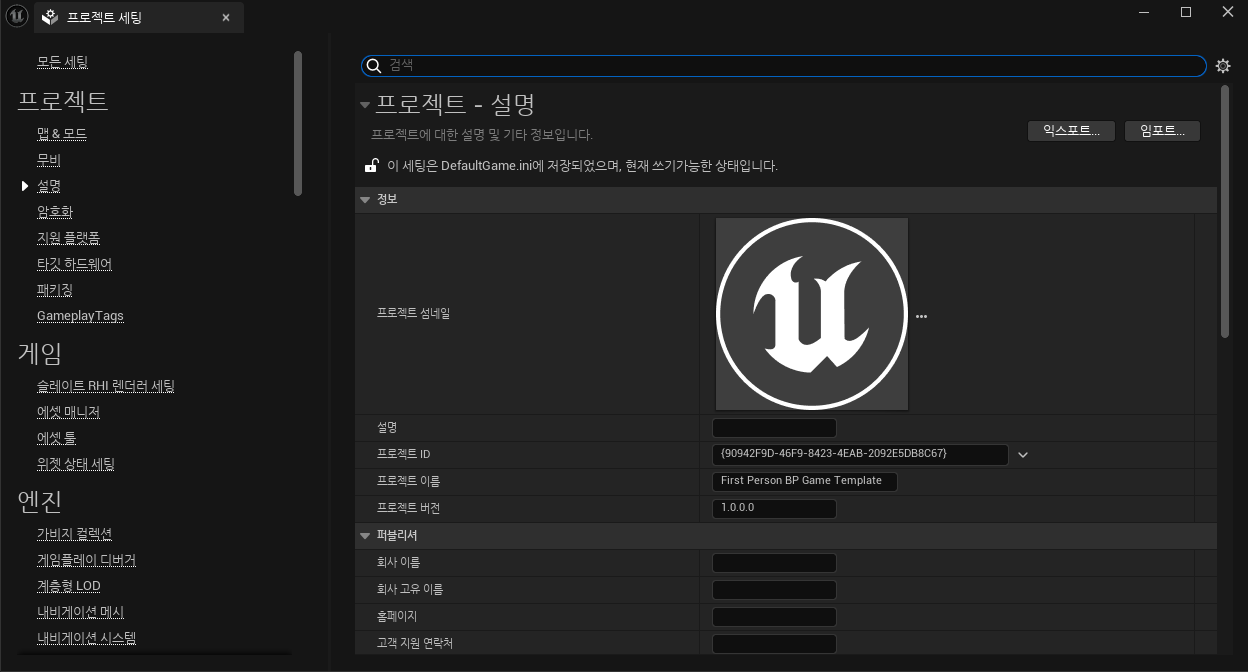
Task: Open 타깃 하드웨어 settings
Action: 74,264
